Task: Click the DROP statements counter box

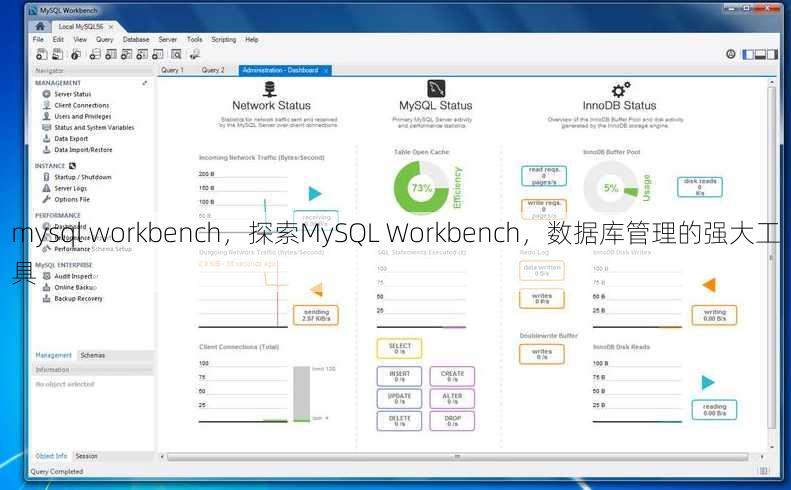Action: [453, 421]
